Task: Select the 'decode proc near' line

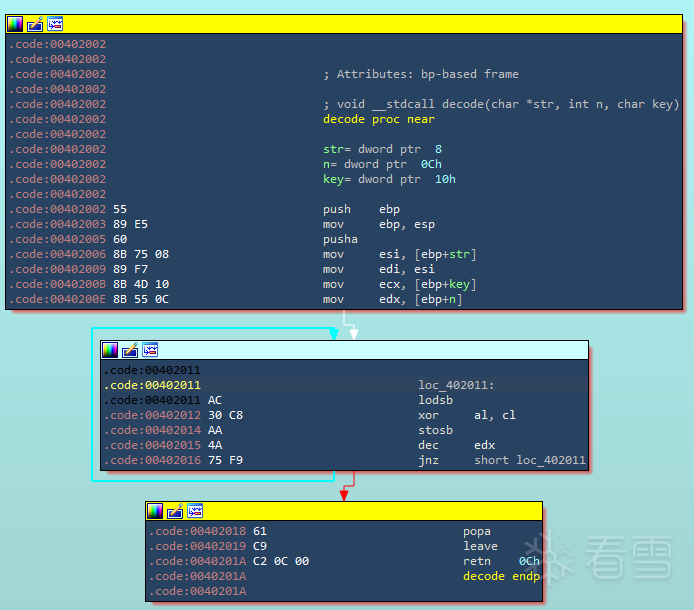Action: pyautogui.click(x=379, y=119)
